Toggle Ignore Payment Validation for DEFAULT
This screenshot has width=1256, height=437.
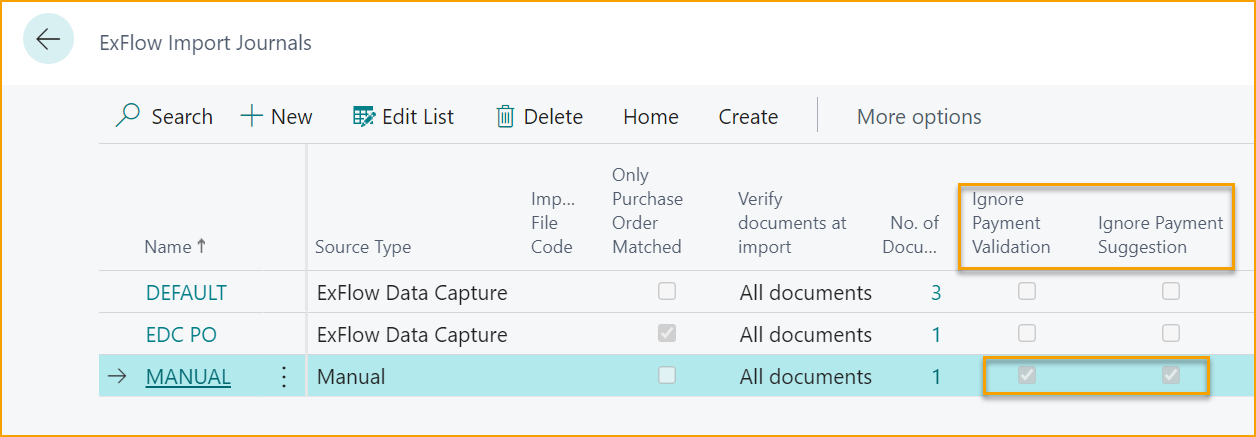[x=1026, y=292]
